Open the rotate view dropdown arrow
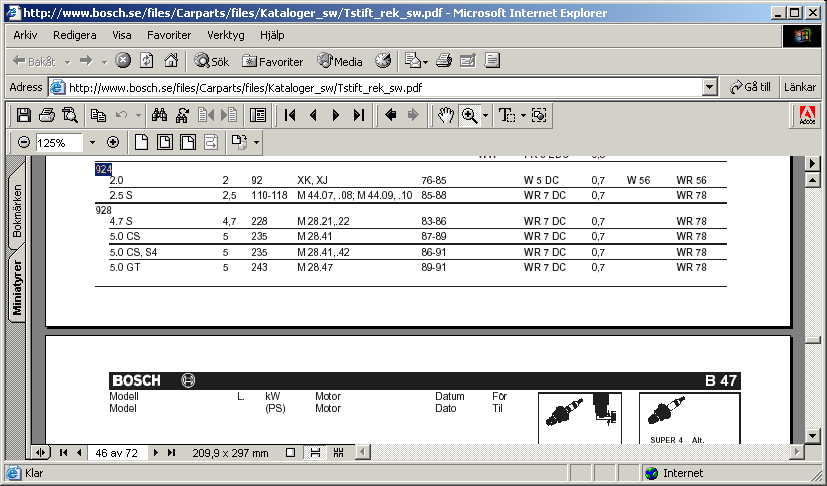827x486 pixels. point(256,142)
